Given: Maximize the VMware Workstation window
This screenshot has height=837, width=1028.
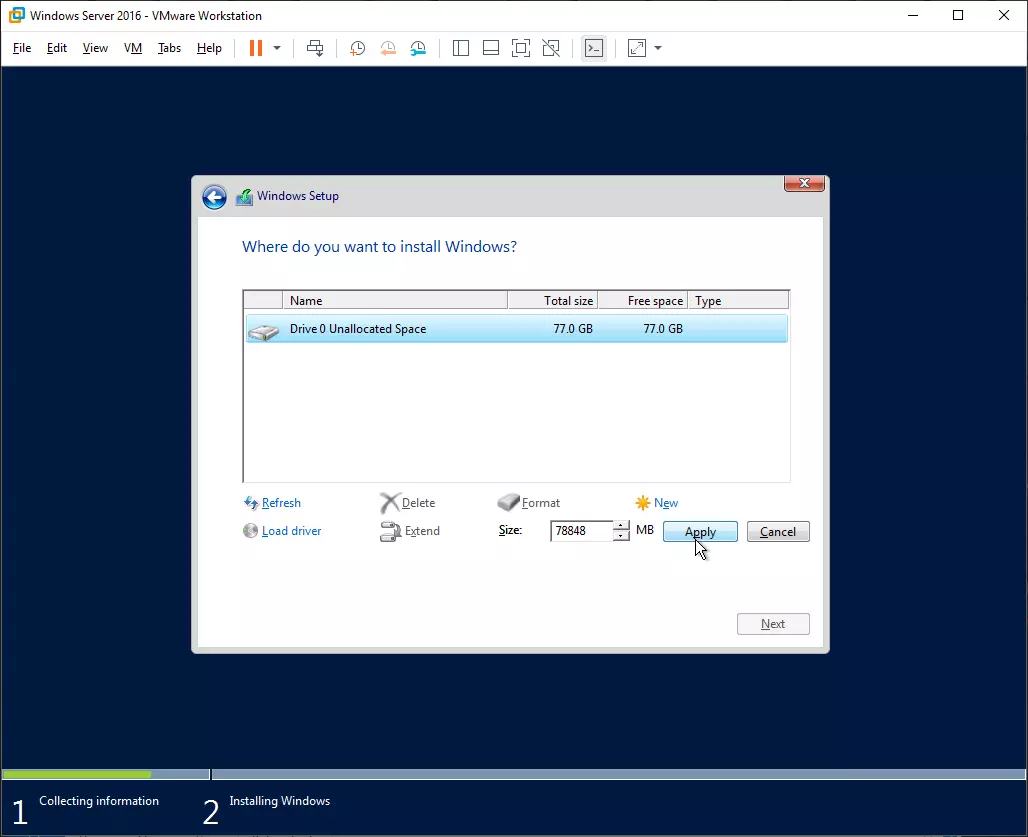Looking at the screenshot, I should pos(958,15).
